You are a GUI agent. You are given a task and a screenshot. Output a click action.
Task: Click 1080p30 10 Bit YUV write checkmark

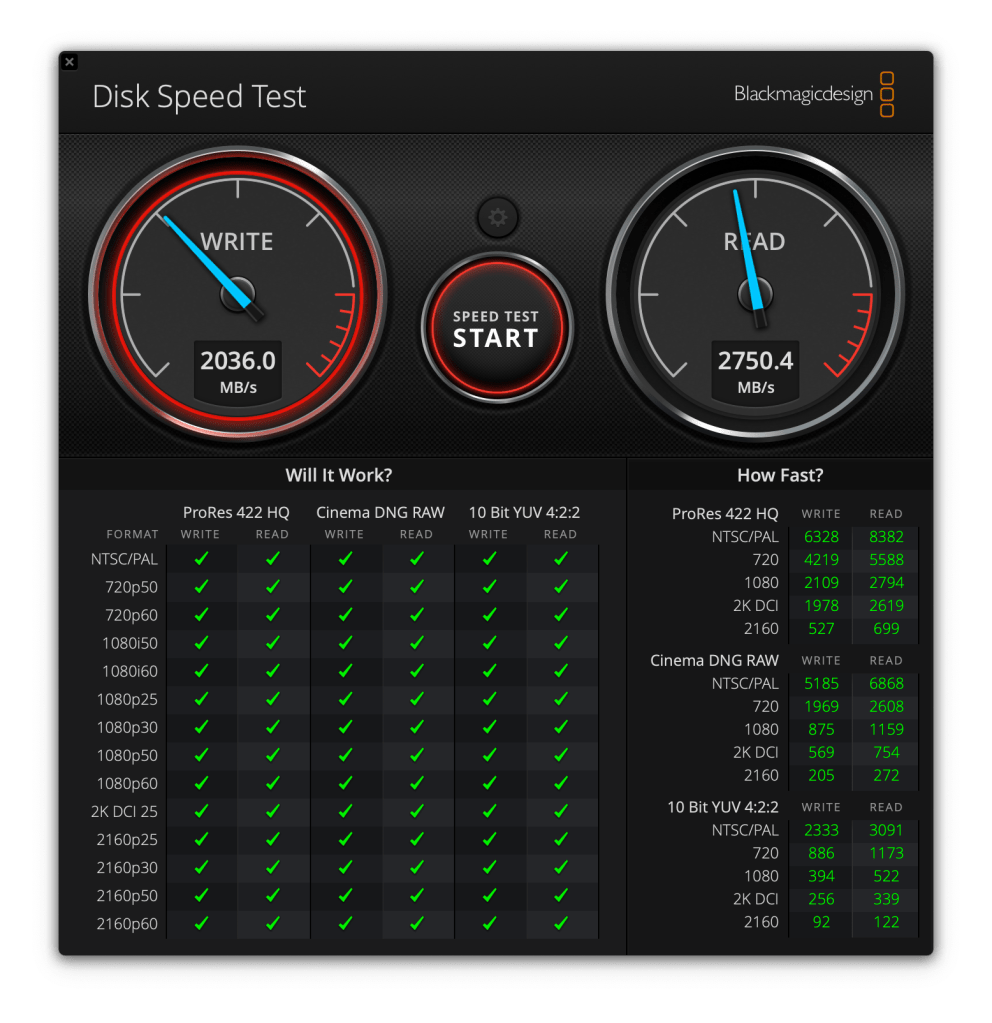(489, 727)
